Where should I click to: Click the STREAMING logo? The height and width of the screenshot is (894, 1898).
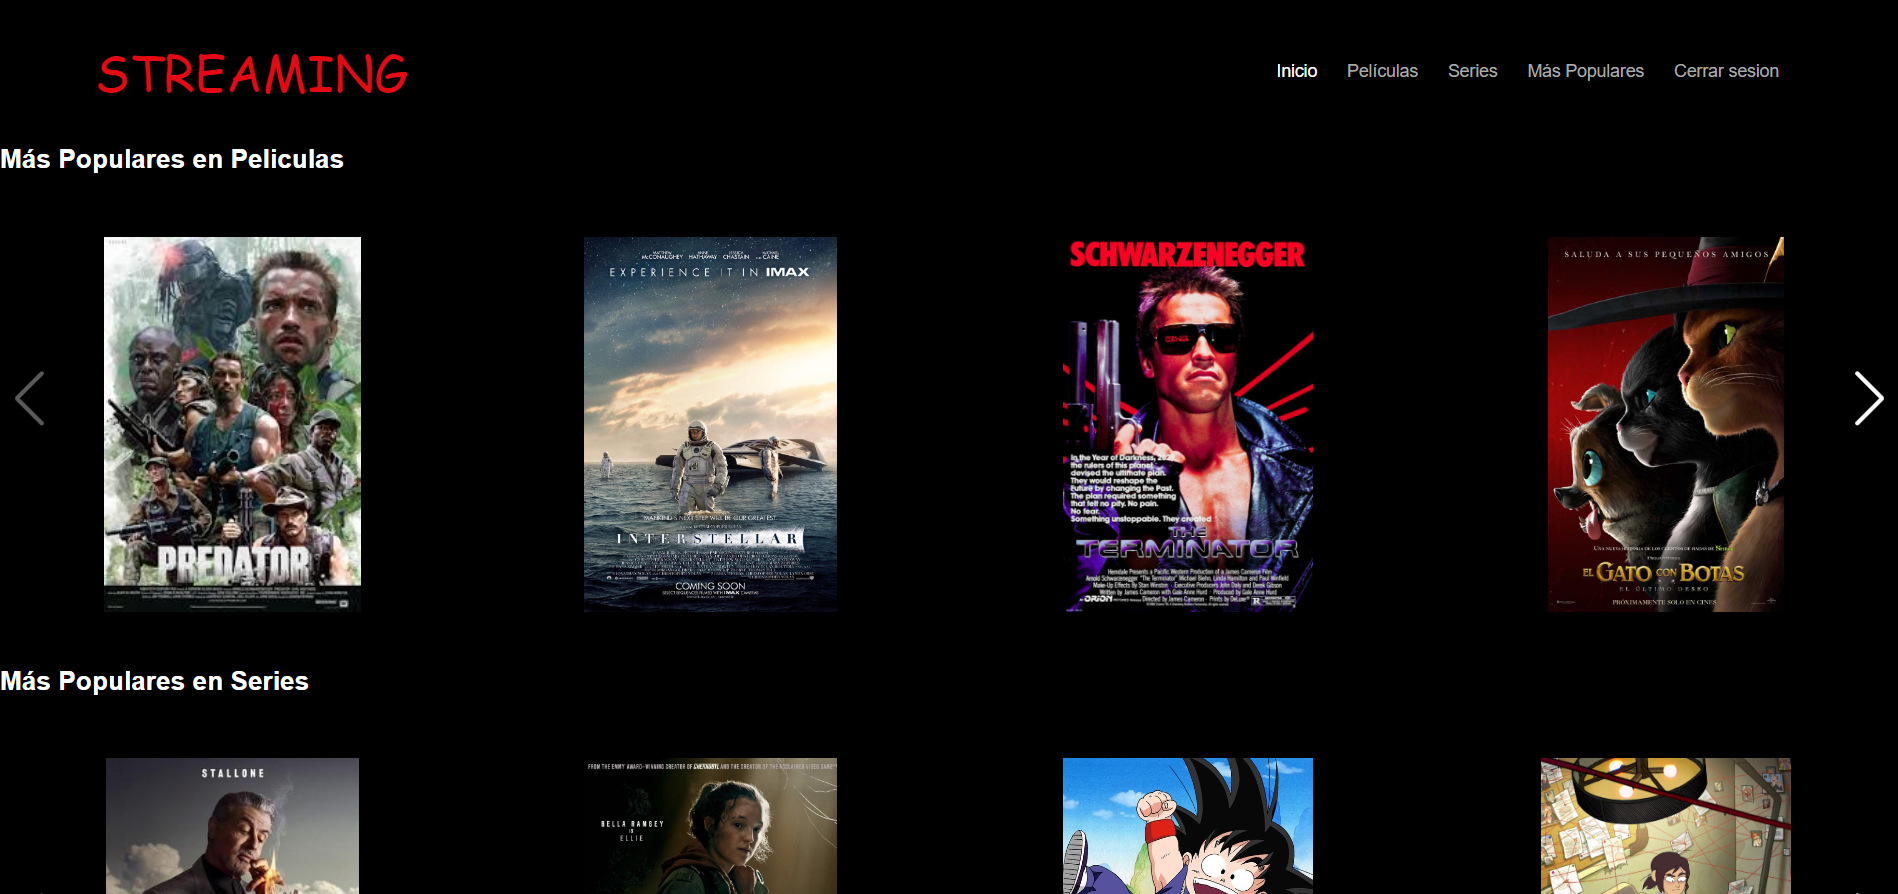pos(253,74)
